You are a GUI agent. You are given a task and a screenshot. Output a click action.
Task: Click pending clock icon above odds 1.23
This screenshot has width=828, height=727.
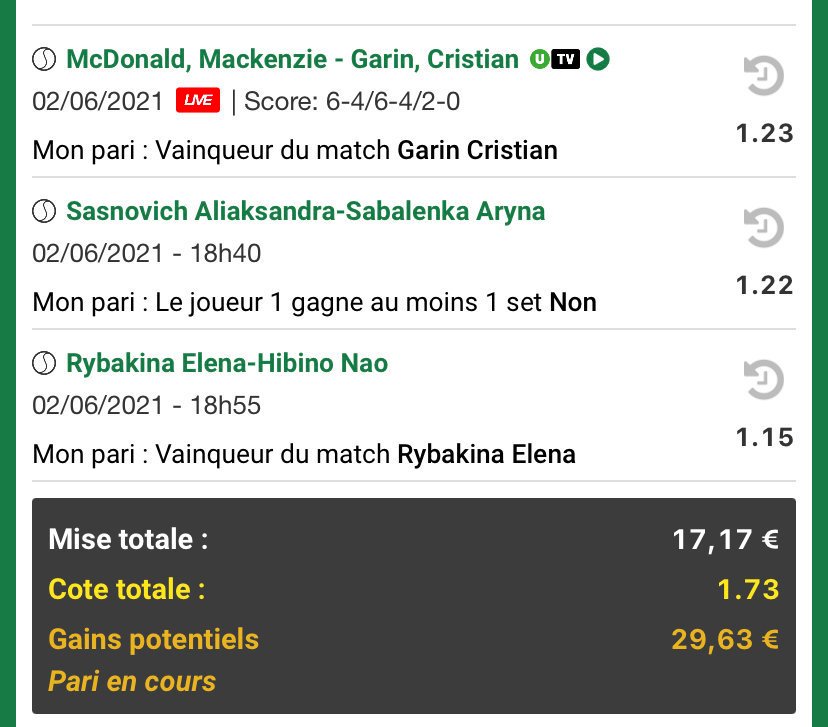tap(764, 77)
